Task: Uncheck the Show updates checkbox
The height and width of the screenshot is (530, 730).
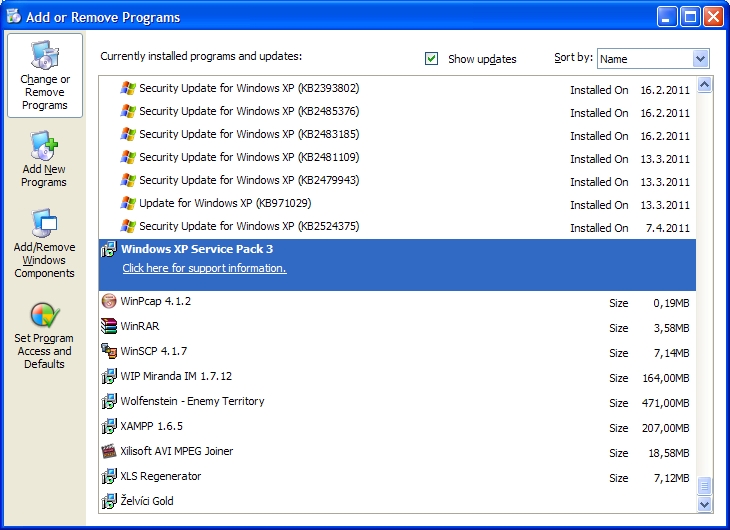Action: tap(431, 59)
